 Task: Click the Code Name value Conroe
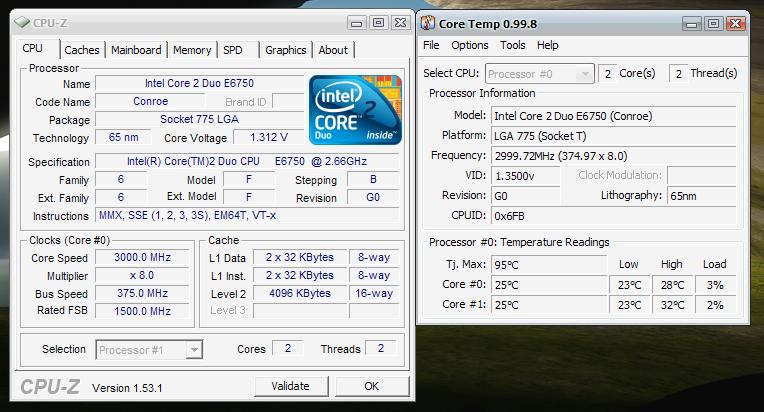coord(151,101)
